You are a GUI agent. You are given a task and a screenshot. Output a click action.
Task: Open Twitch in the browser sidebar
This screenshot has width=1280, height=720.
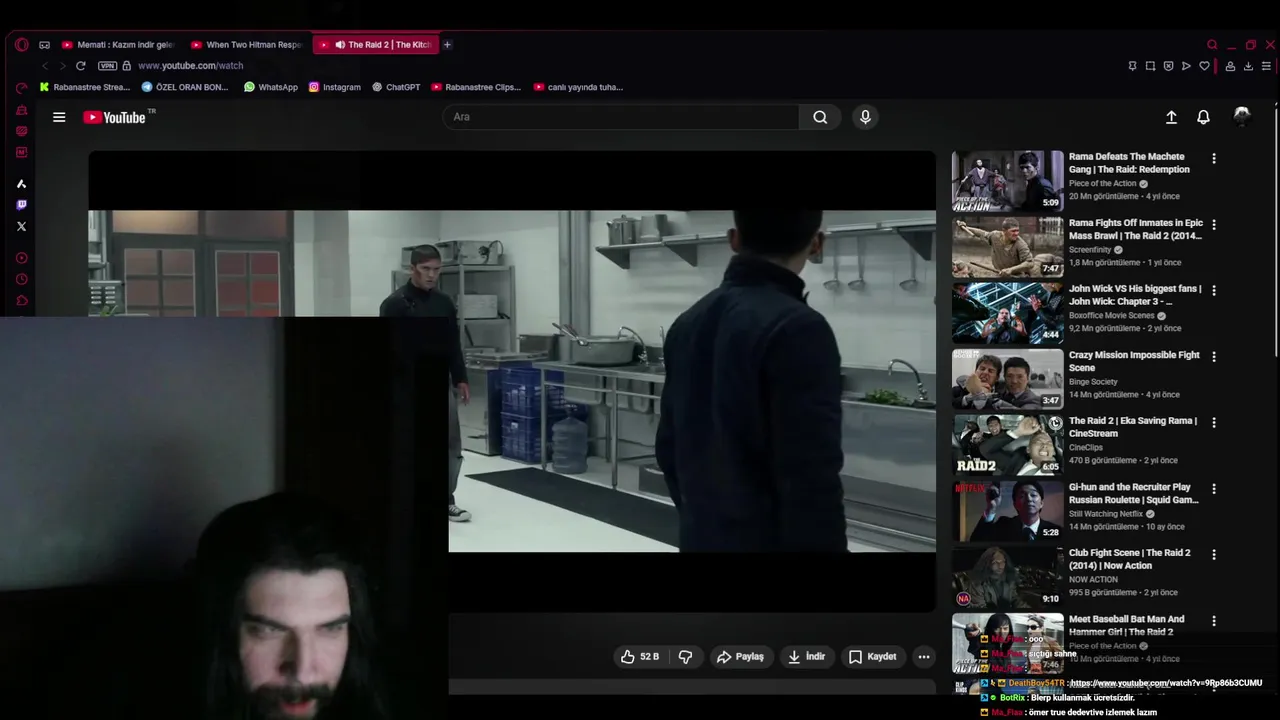pyautogui.click(x=21, y=205)
